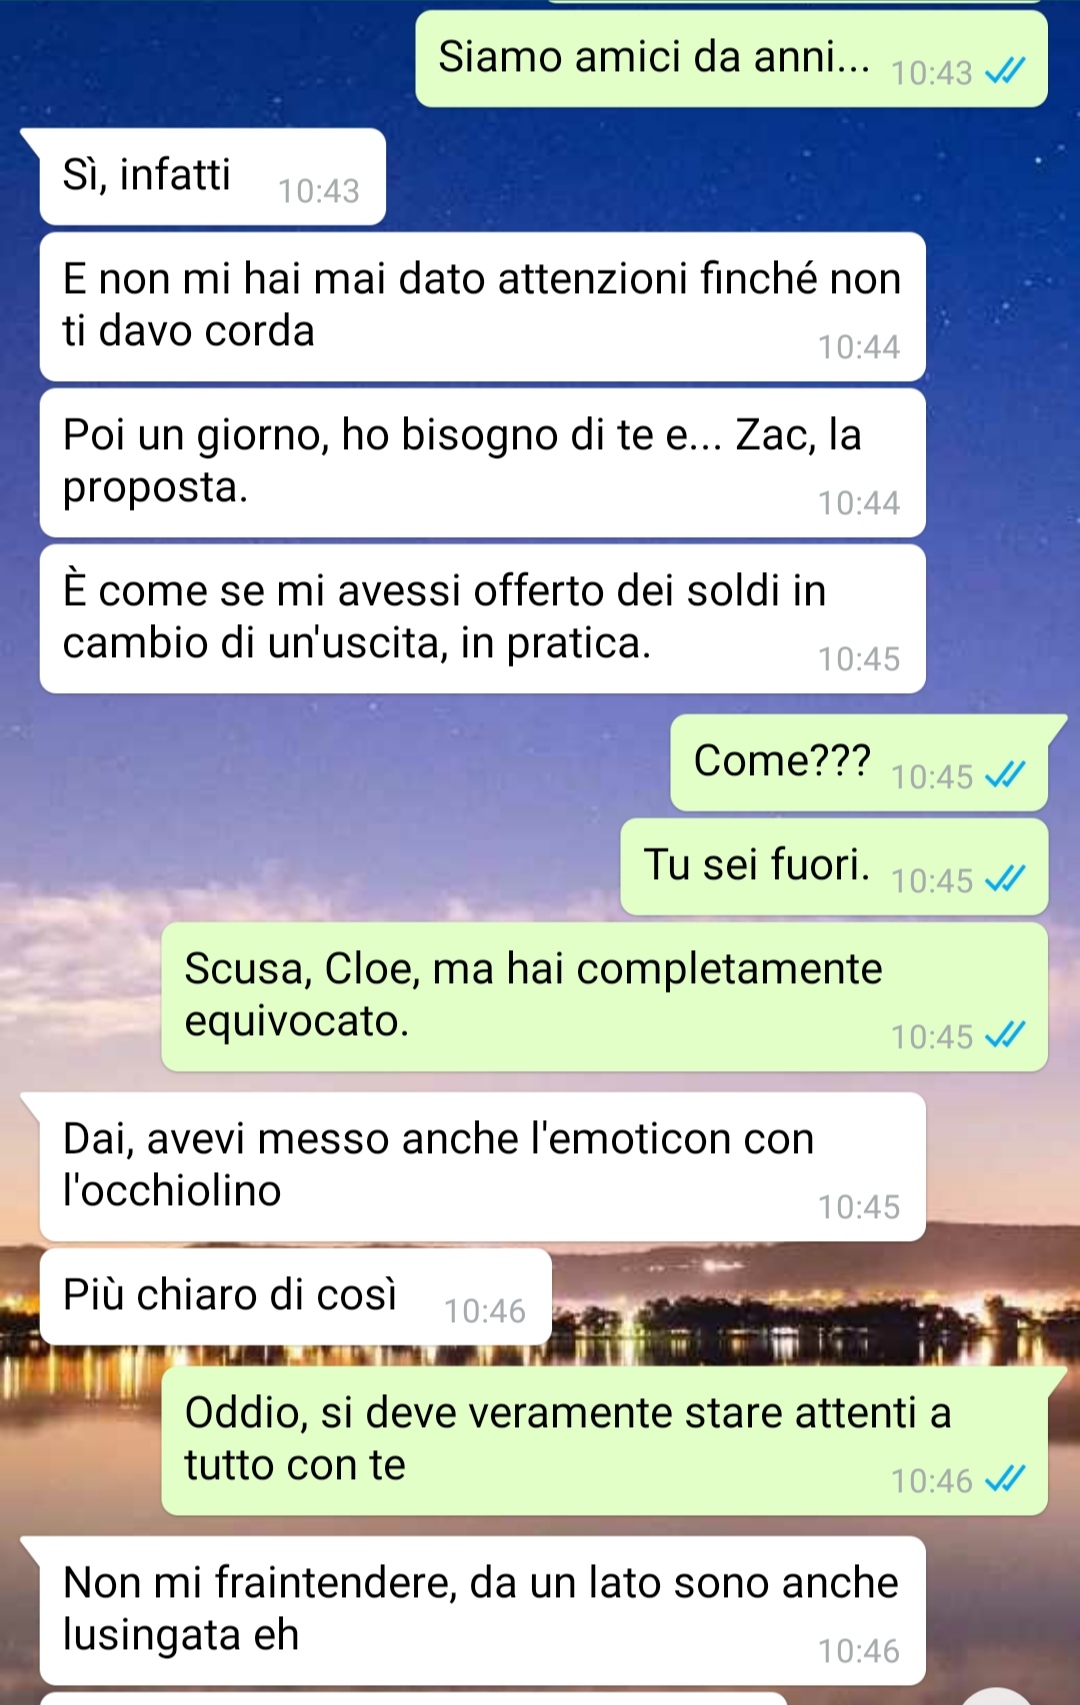1080x1705 pixels.
Task: Select 'Non mi fraintendere' received message
Action: pos(482,1611)
